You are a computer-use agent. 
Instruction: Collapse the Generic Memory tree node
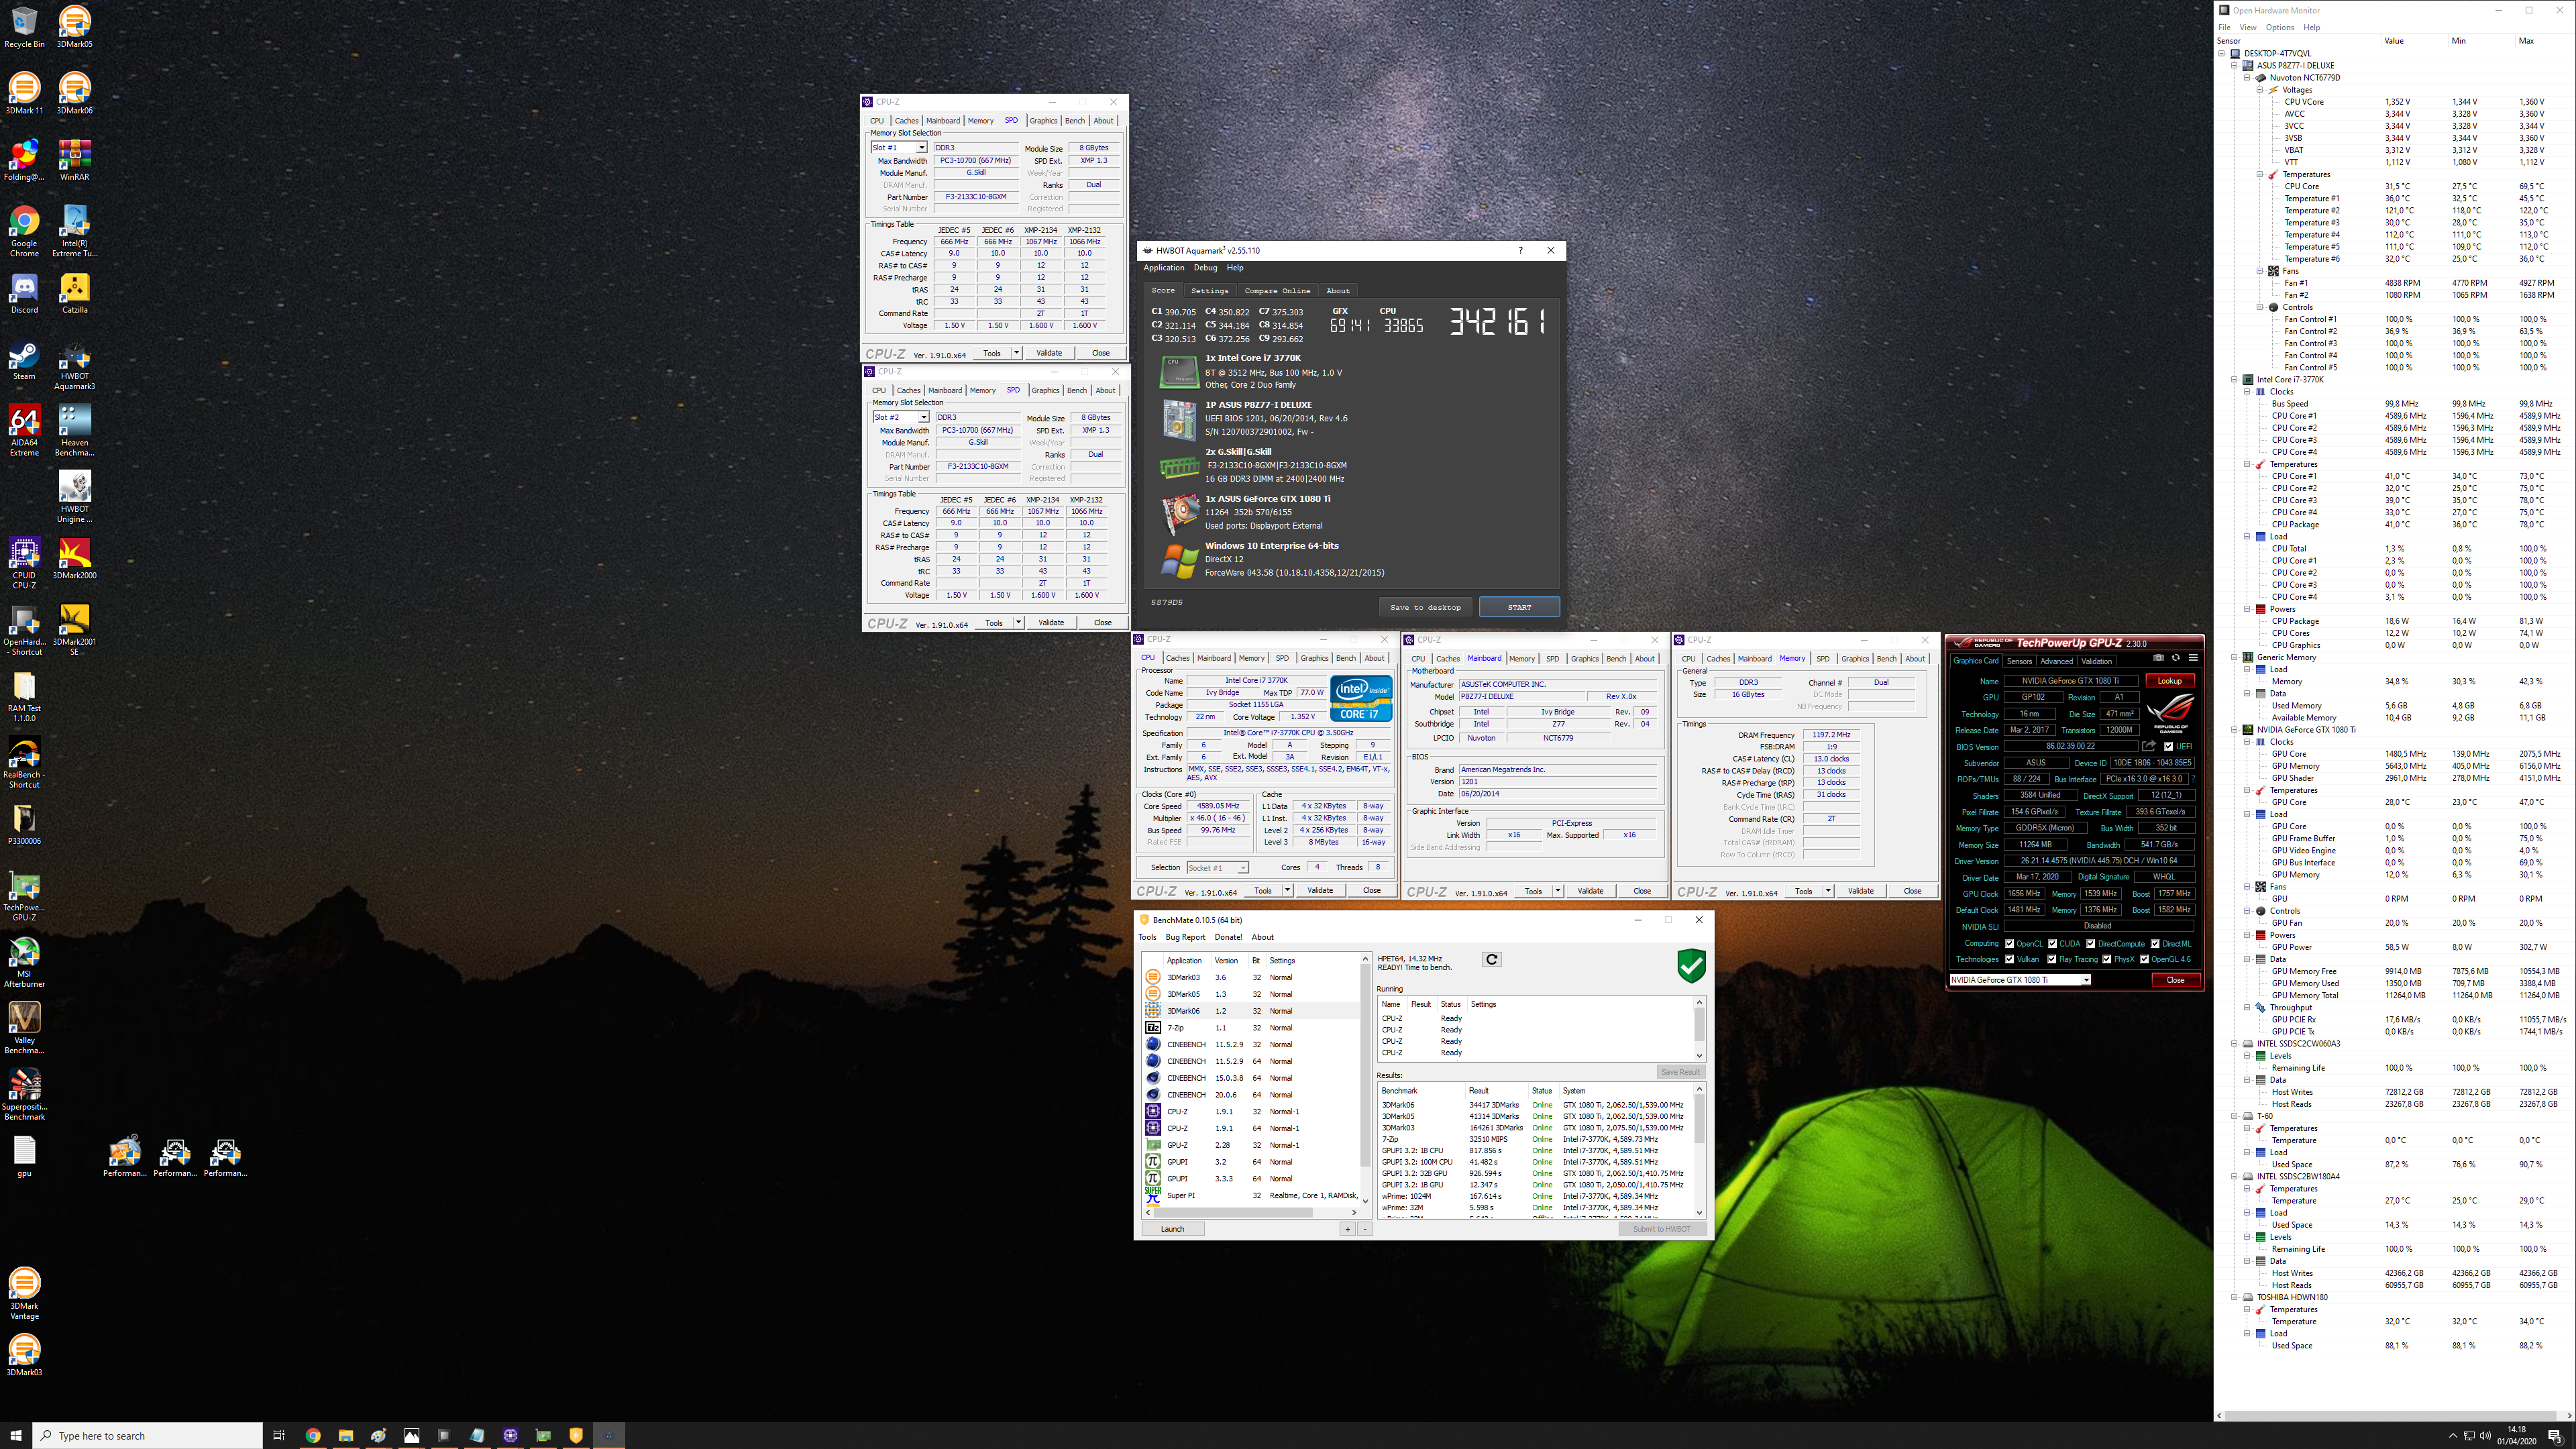point(2234,657)
